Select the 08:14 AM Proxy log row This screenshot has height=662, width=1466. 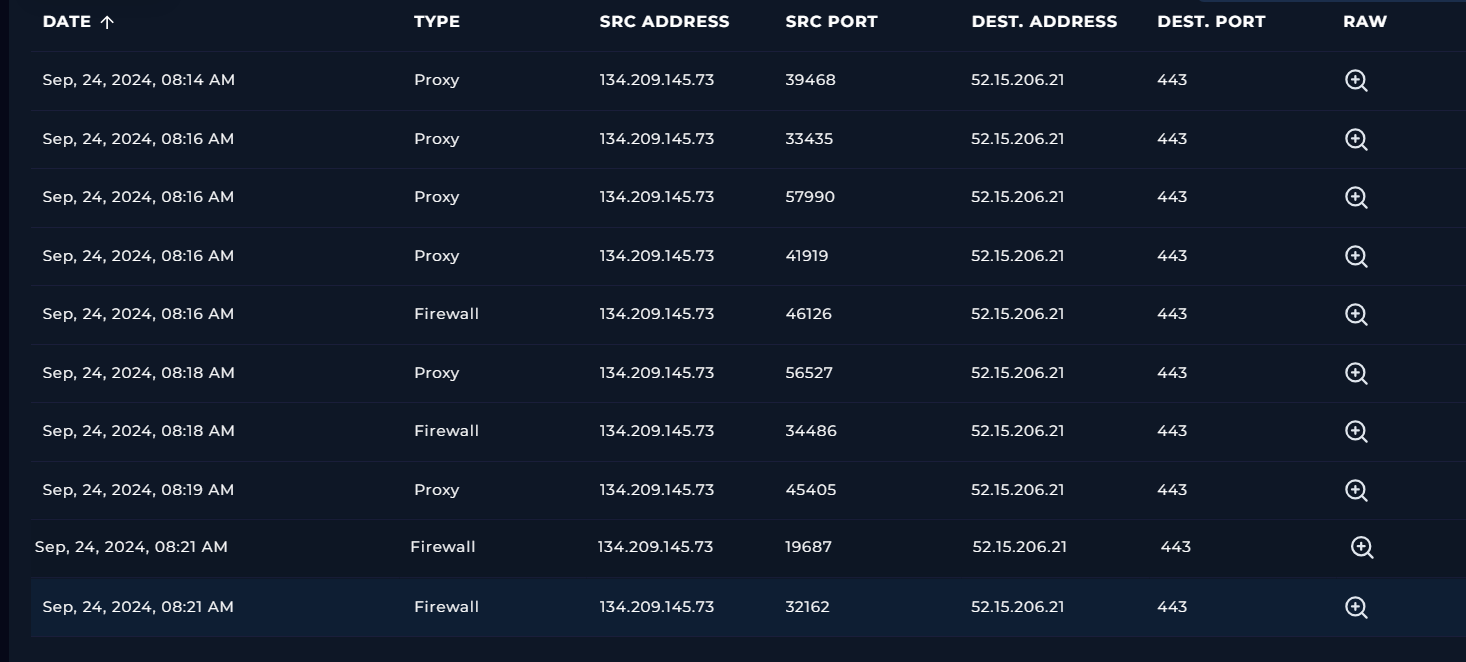pyautogui.click(x=748, y=81)
